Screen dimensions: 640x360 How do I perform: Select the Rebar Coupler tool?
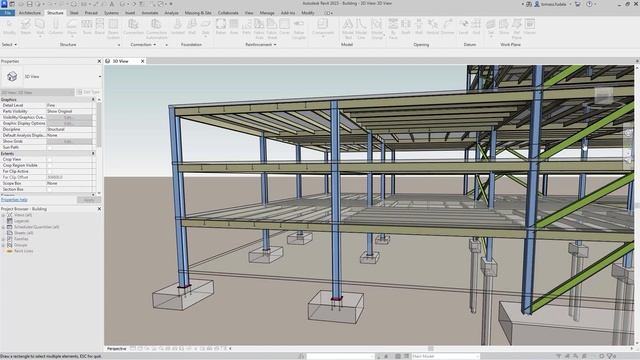(299, 29)
